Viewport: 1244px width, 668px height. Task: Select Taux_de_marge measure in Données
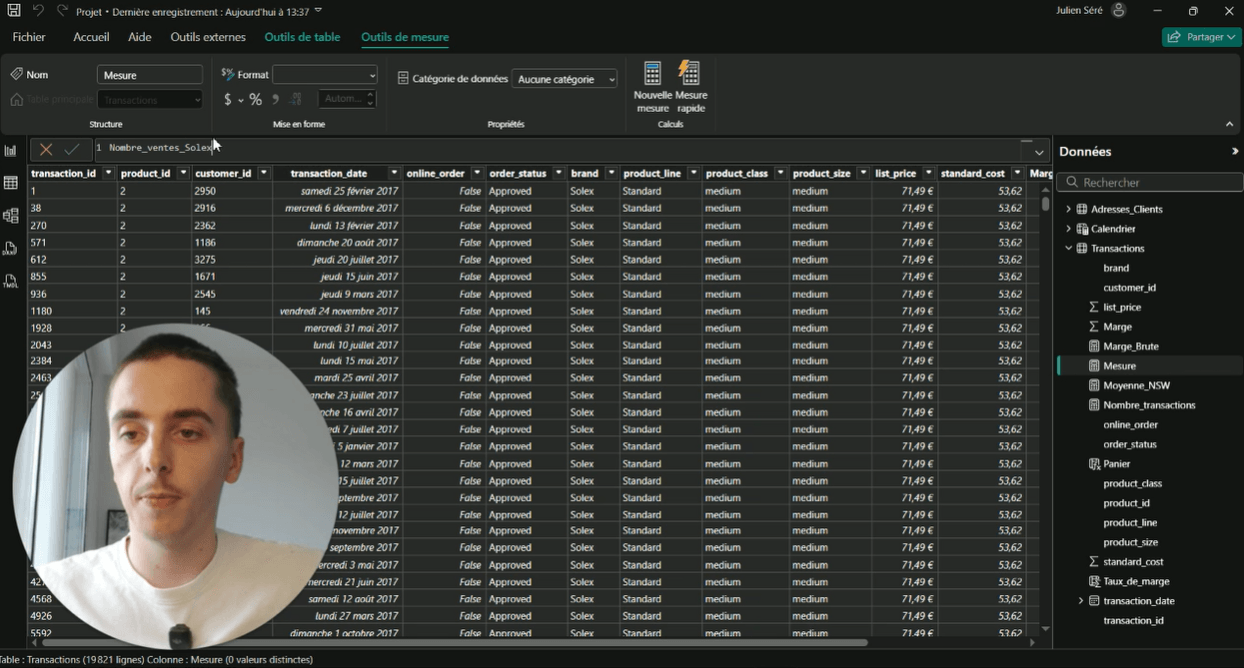[1136, 581]
